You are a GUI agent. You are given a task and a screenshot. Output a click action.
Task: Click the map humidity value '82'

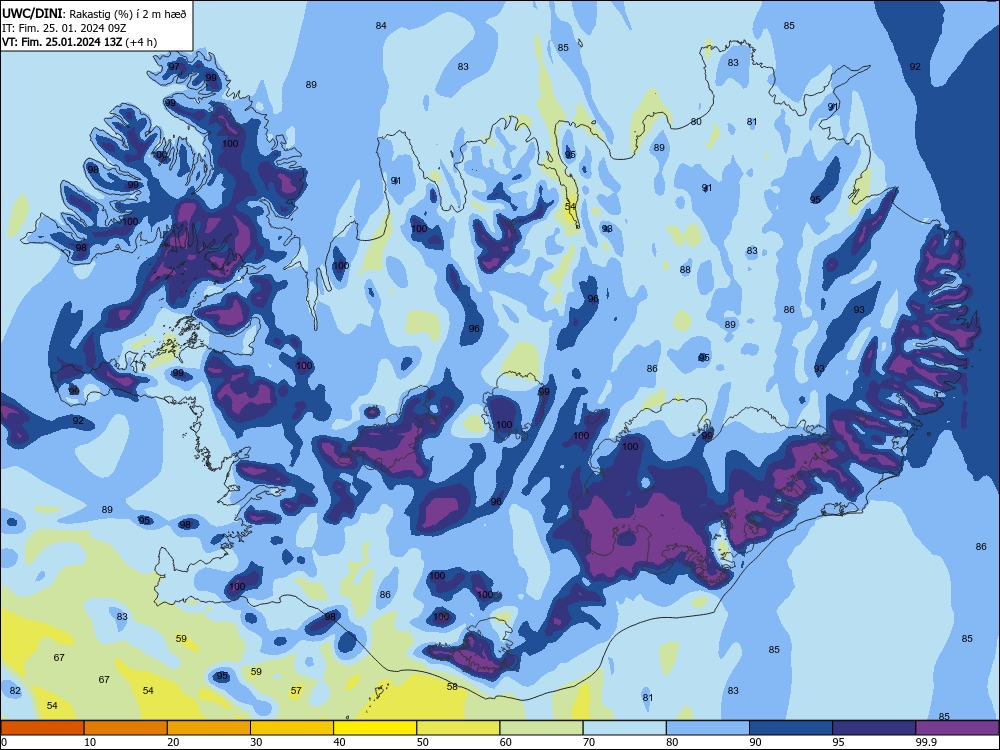[15, 691]
